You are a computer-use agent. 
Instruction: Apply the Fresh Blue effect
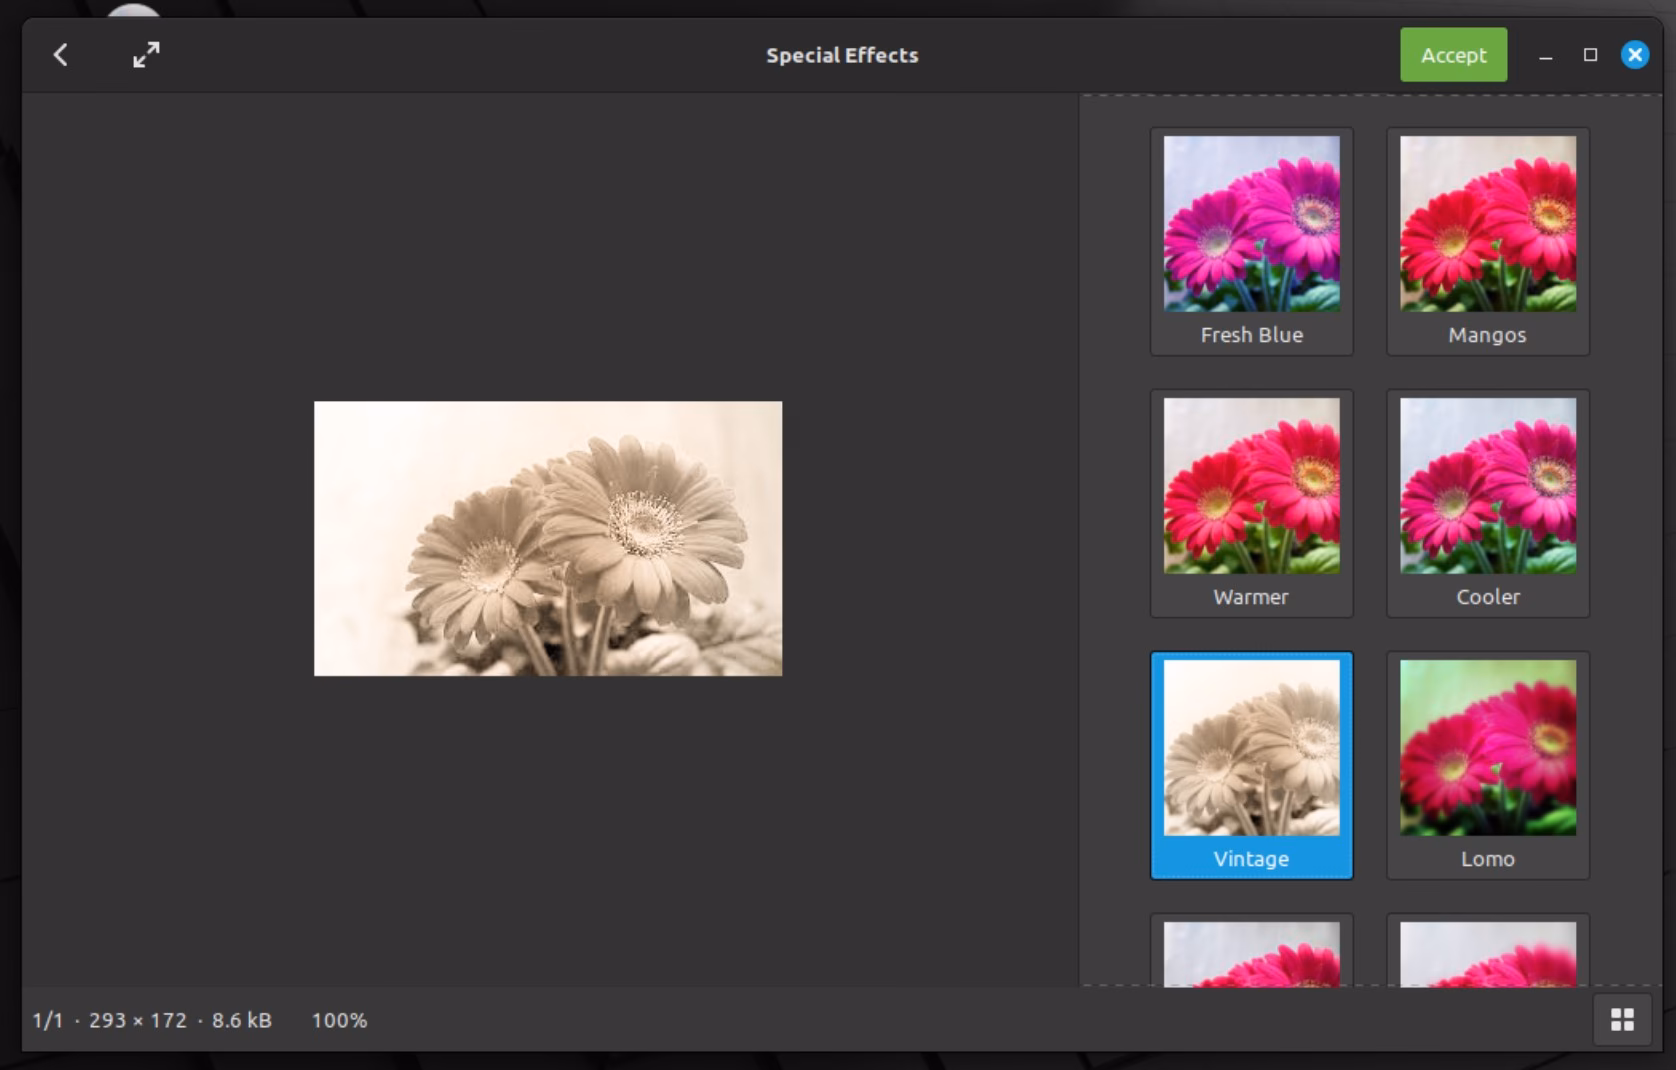pyautogui.click(x=1251, y=241)
